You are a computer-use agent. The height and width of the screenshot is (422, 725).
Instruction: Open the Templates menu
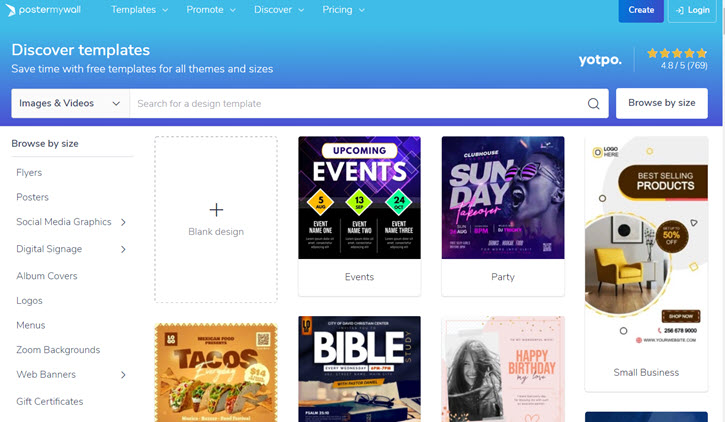[x=139, y=10]
